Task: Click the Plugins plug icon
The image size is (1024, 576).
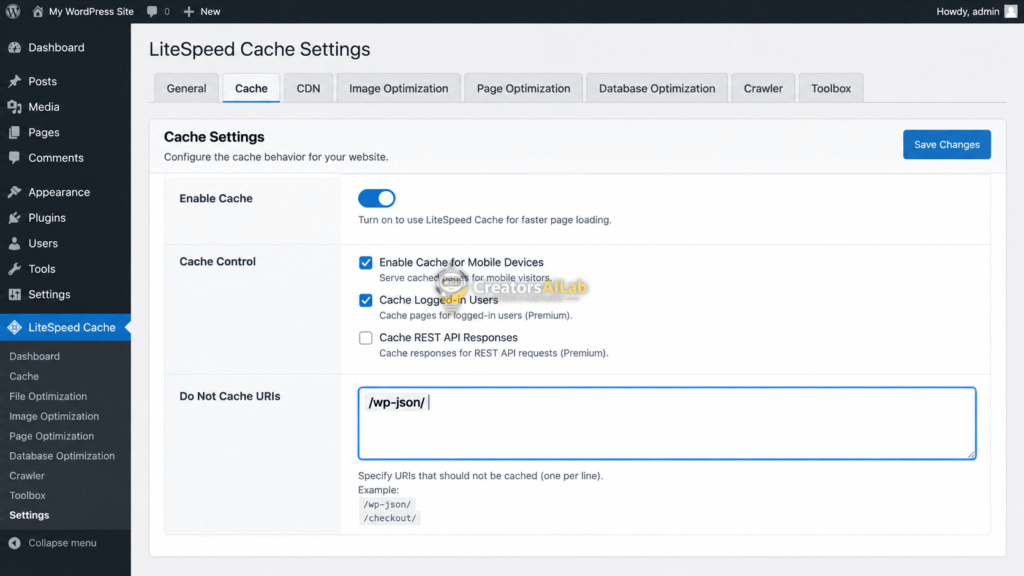Action: tap(14, 217)
